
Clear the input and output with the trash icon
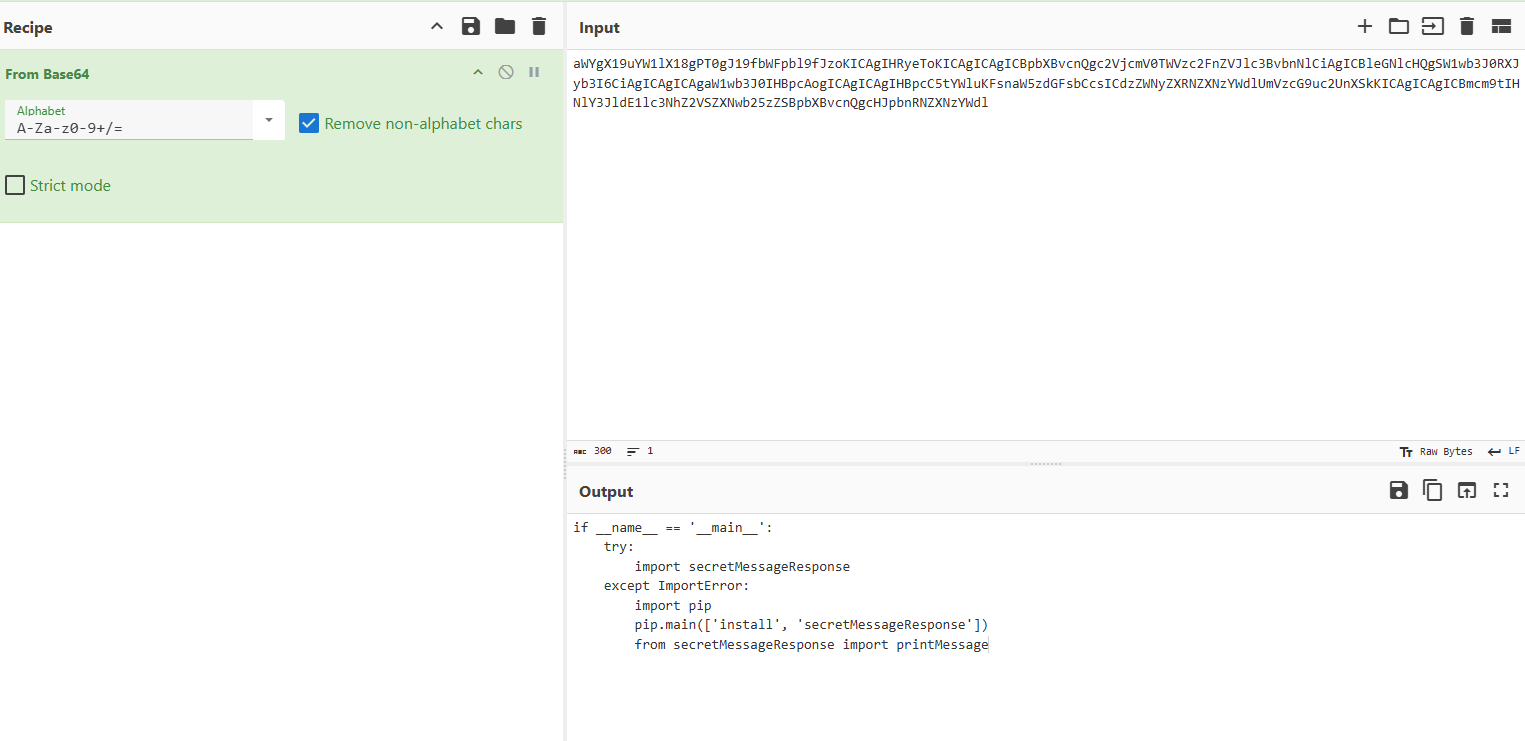pyautogui.click(x=1467, y=27)
